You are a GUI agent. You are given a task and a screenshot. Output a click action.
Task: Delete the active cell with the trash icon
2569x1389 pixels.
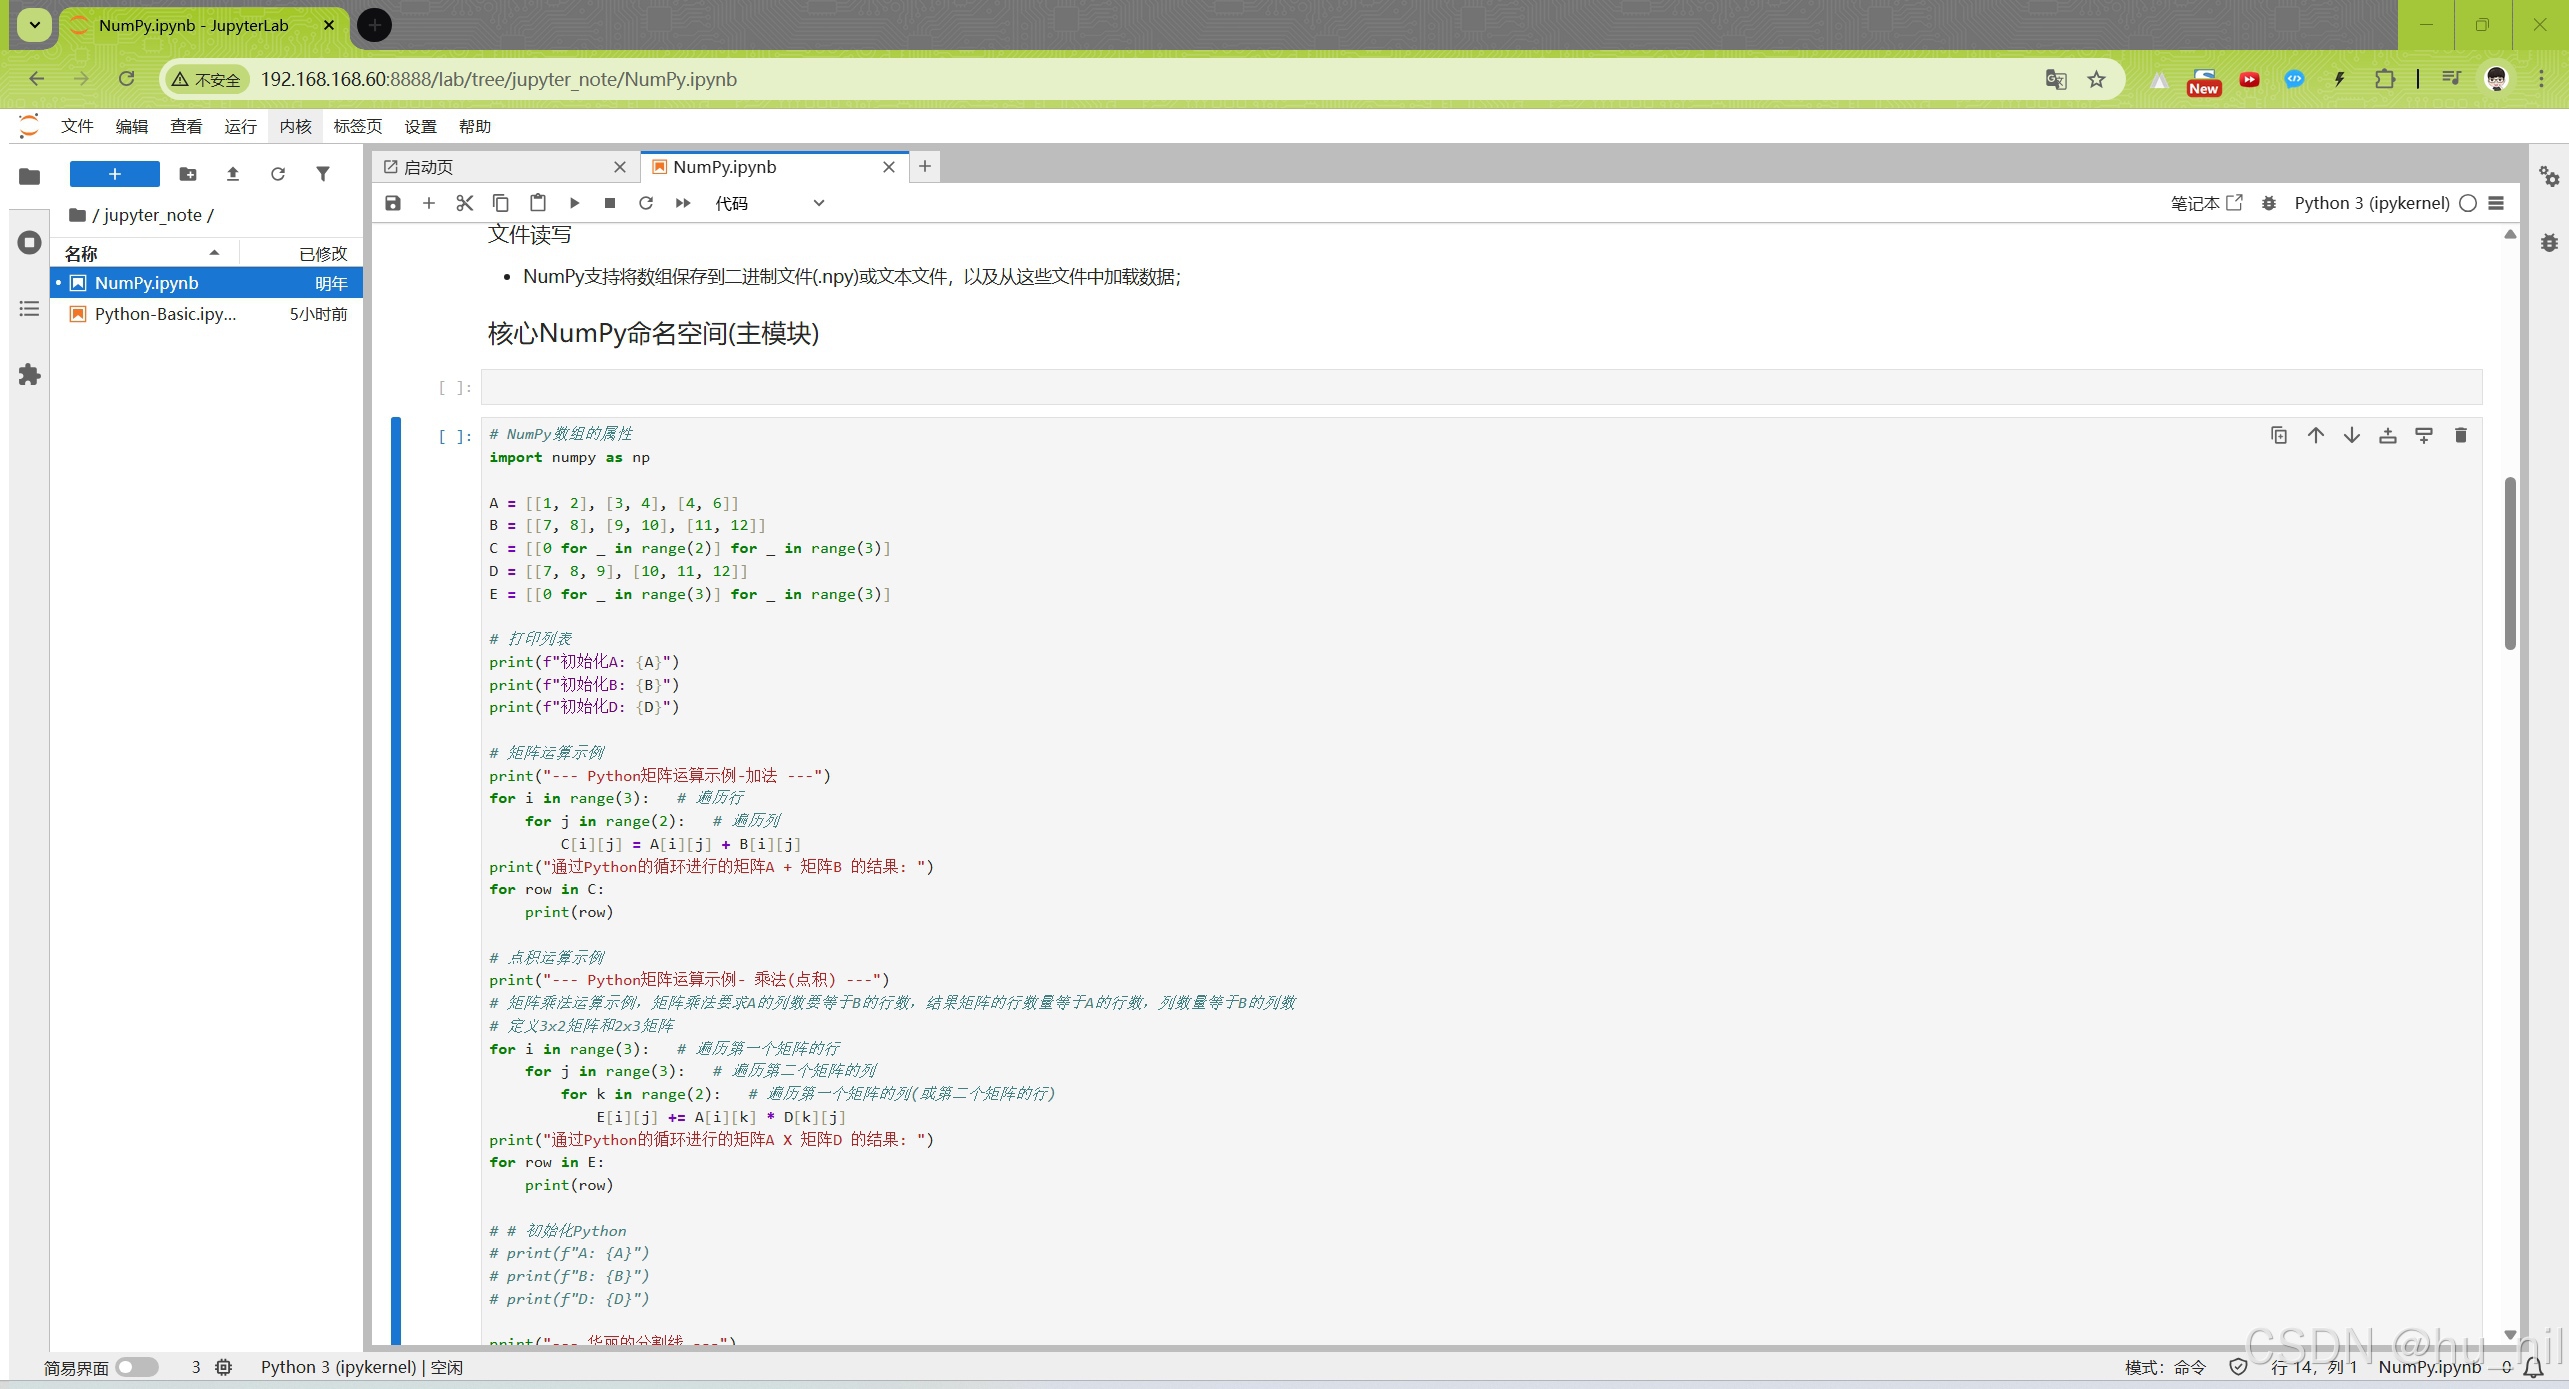[2461, 435]
